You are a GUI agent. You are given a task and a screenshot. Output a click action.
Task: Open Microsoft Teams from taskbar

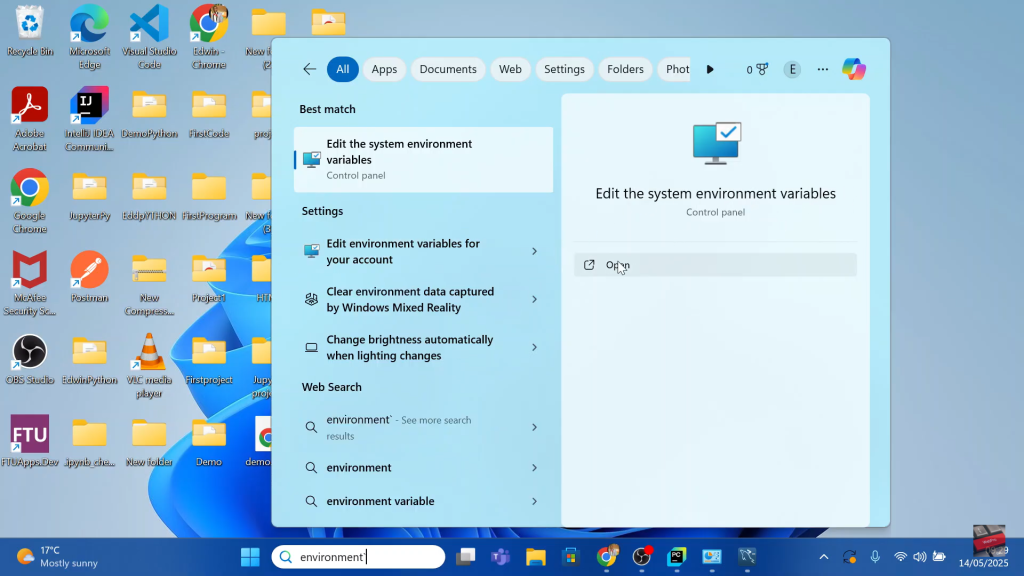click(x=501, y=557)
